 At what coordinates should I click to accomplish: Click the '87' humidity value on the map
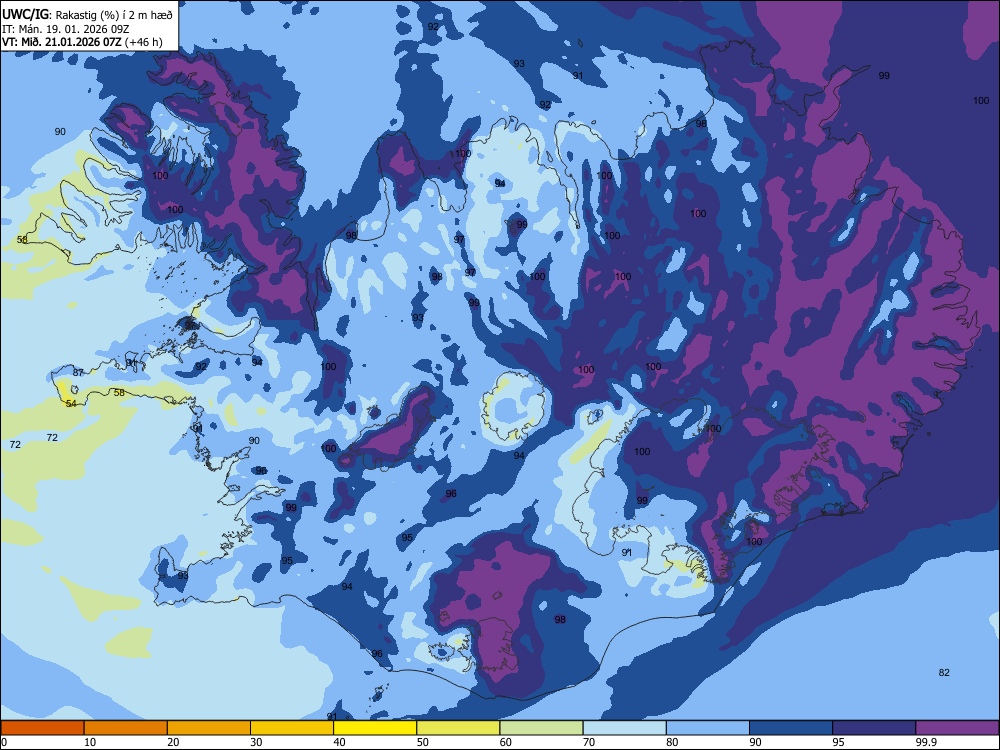tap(78, 372)
